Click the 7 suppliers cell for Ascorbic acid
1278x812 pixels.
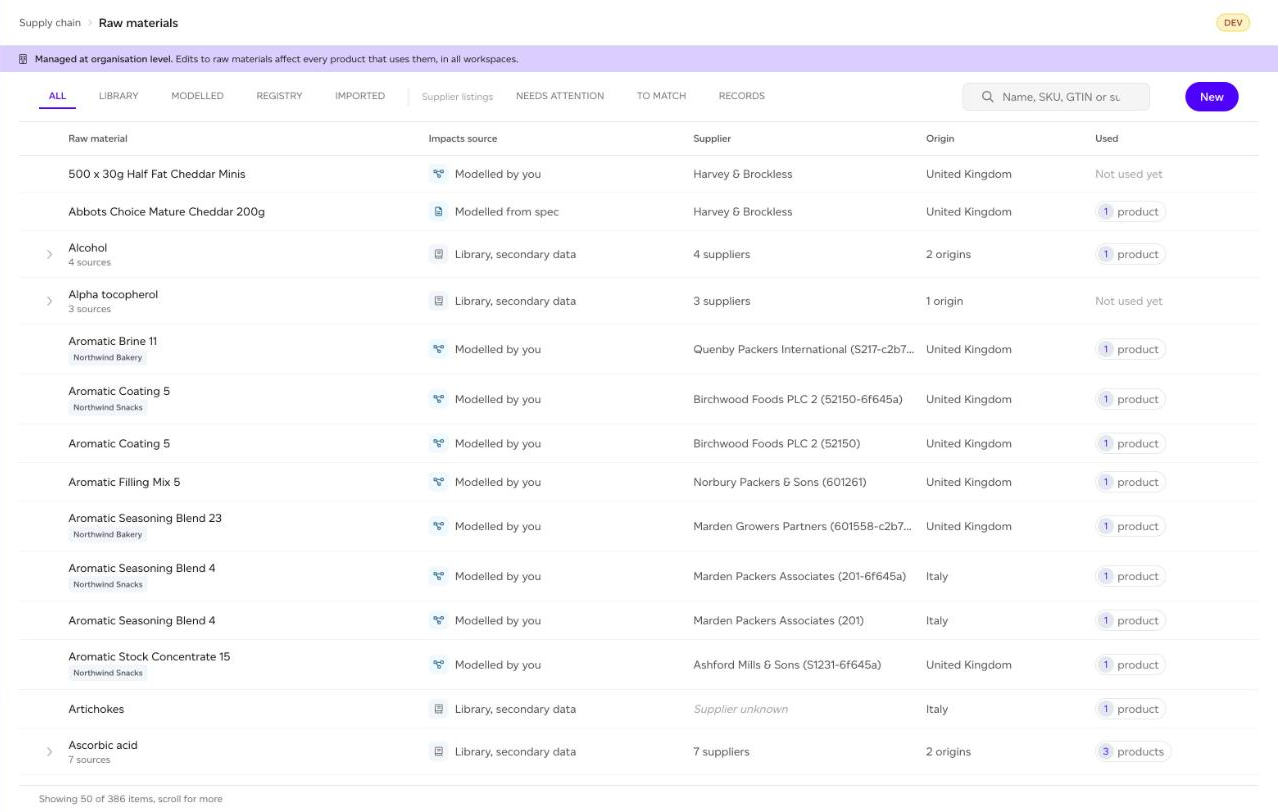click(721, 752)
